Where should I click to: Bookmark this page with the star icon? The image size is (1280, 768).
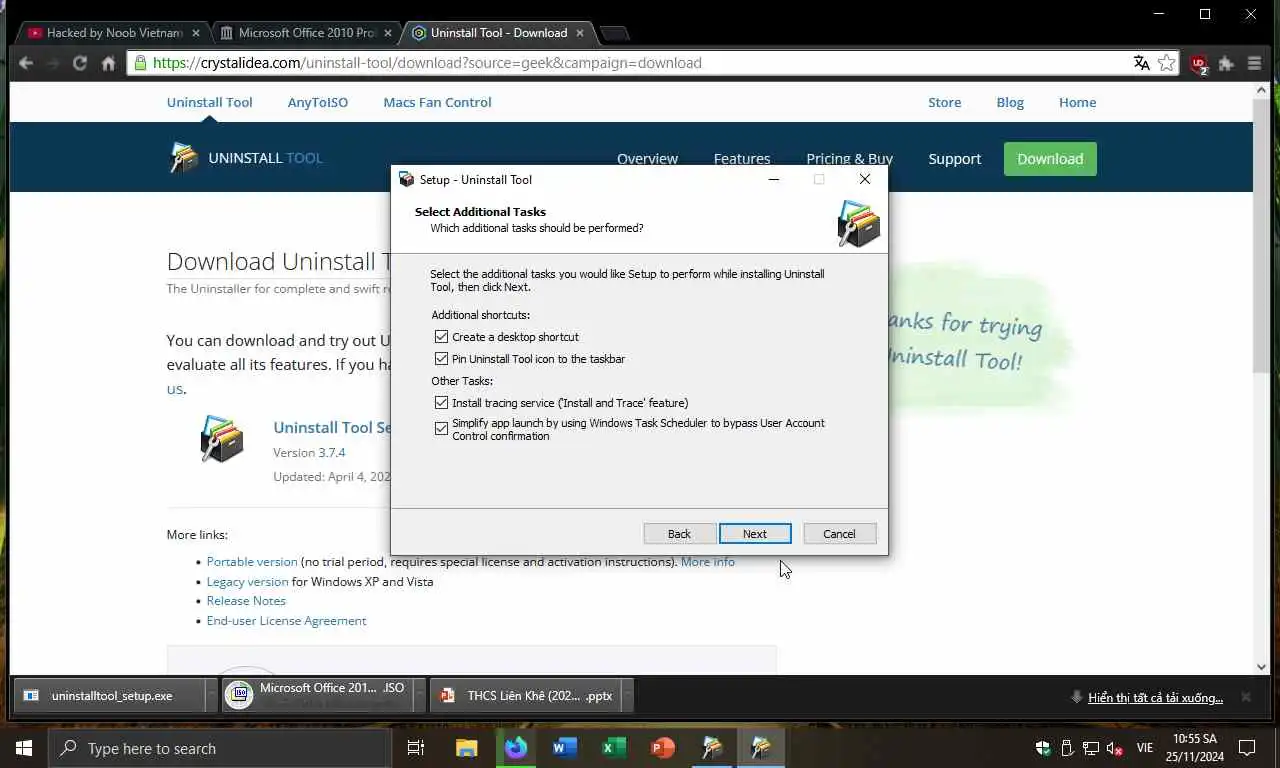[x=1167, y=63]
